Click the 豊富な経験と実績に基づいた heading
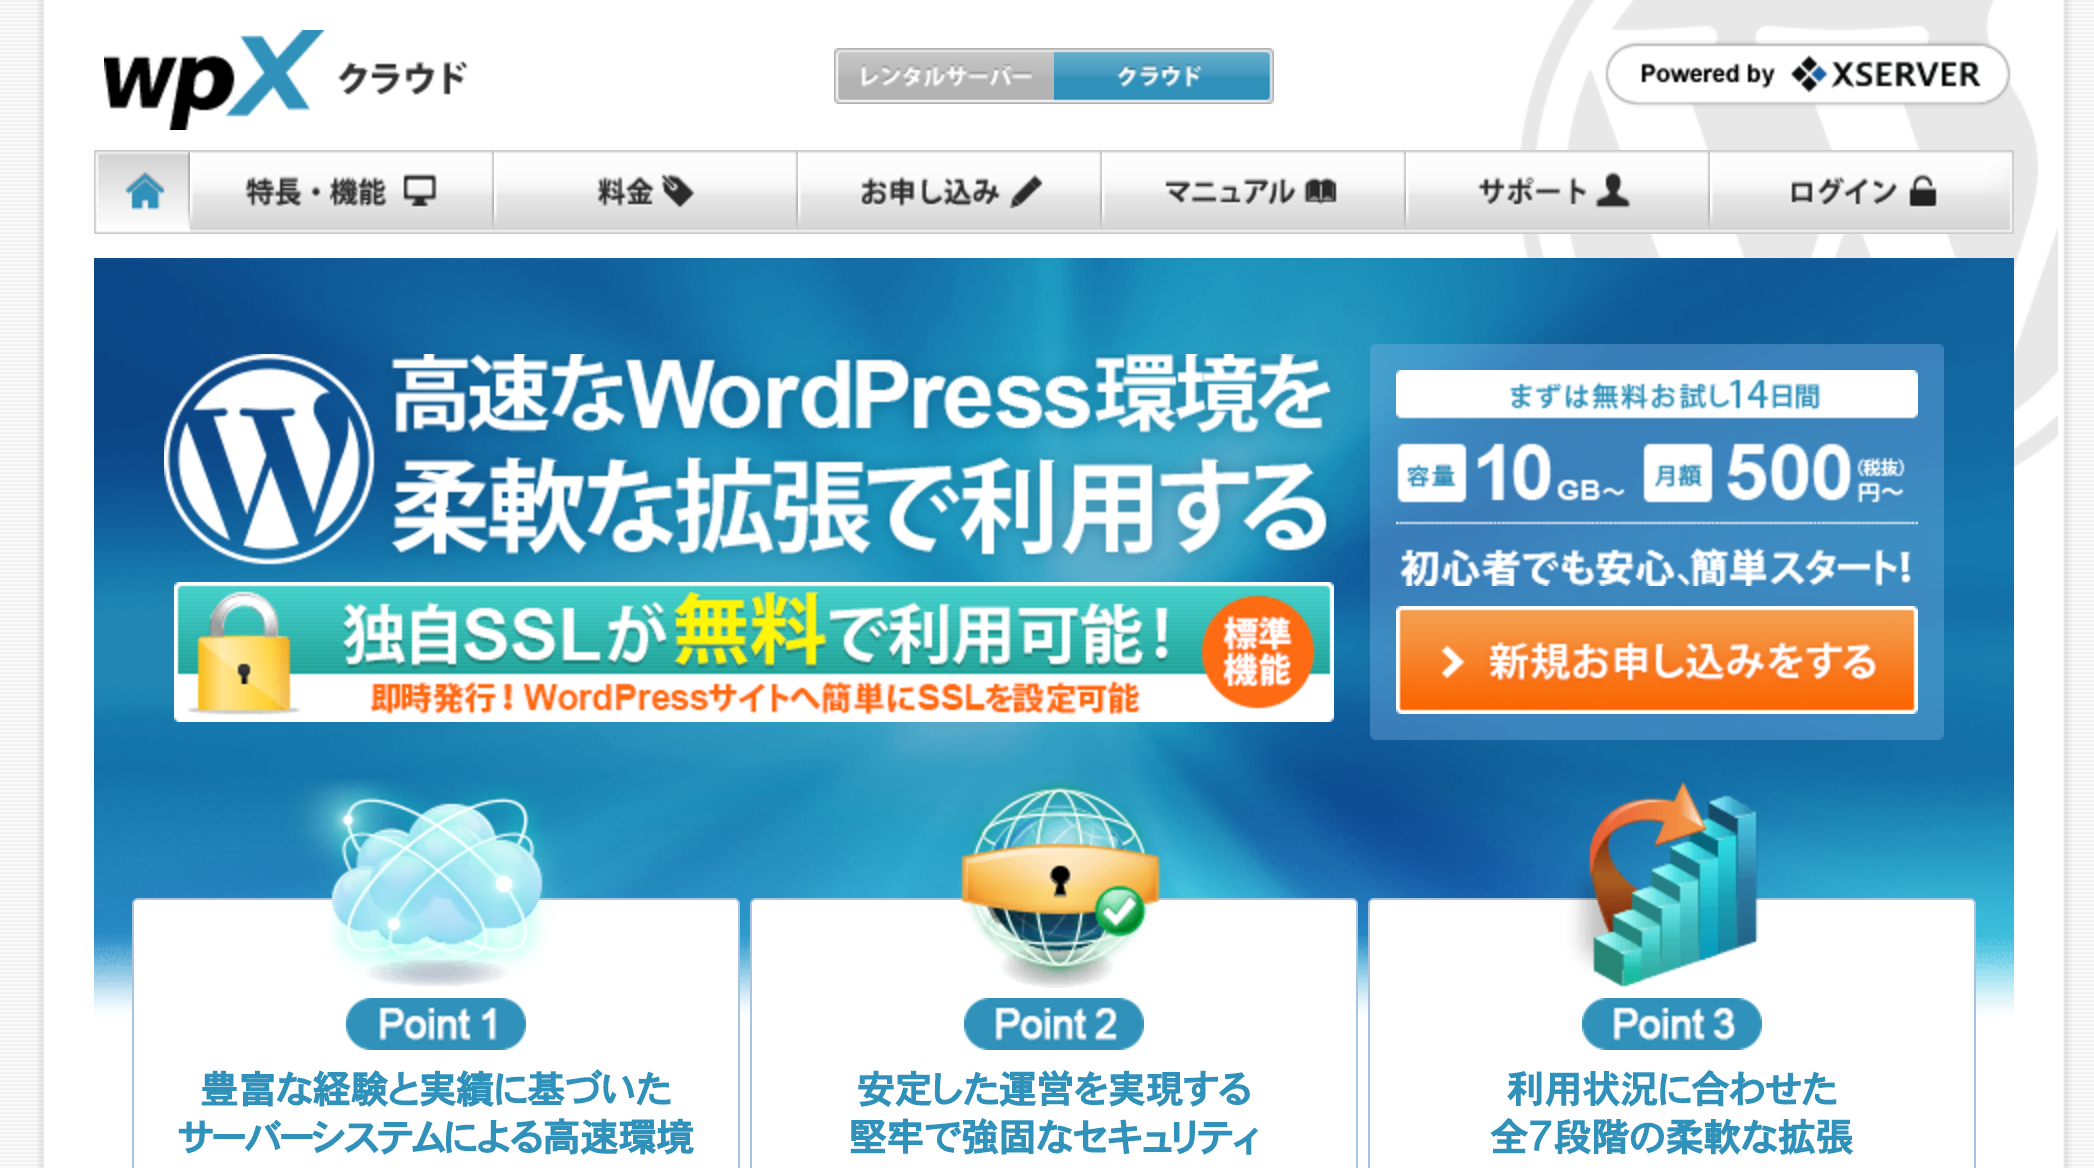The height and width of the screenshot is (1168, 2094). point(436,1089)
